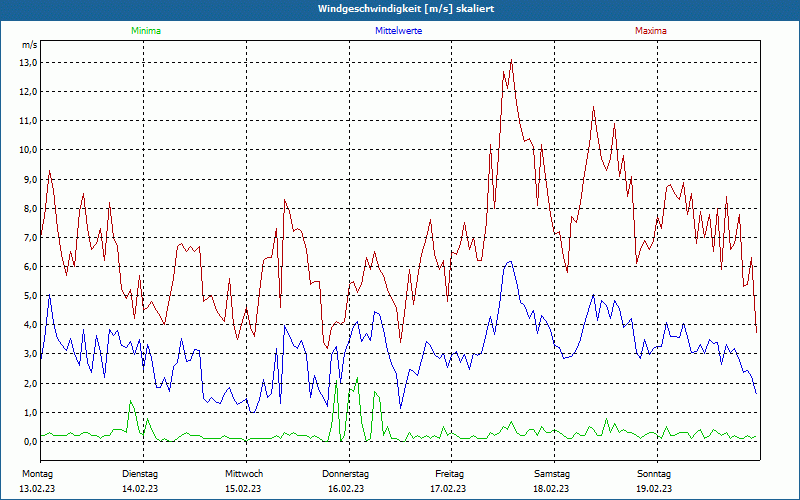Click the 13,0 y-axis value
This screenshot has width=800, height=500.
(29, 63)
